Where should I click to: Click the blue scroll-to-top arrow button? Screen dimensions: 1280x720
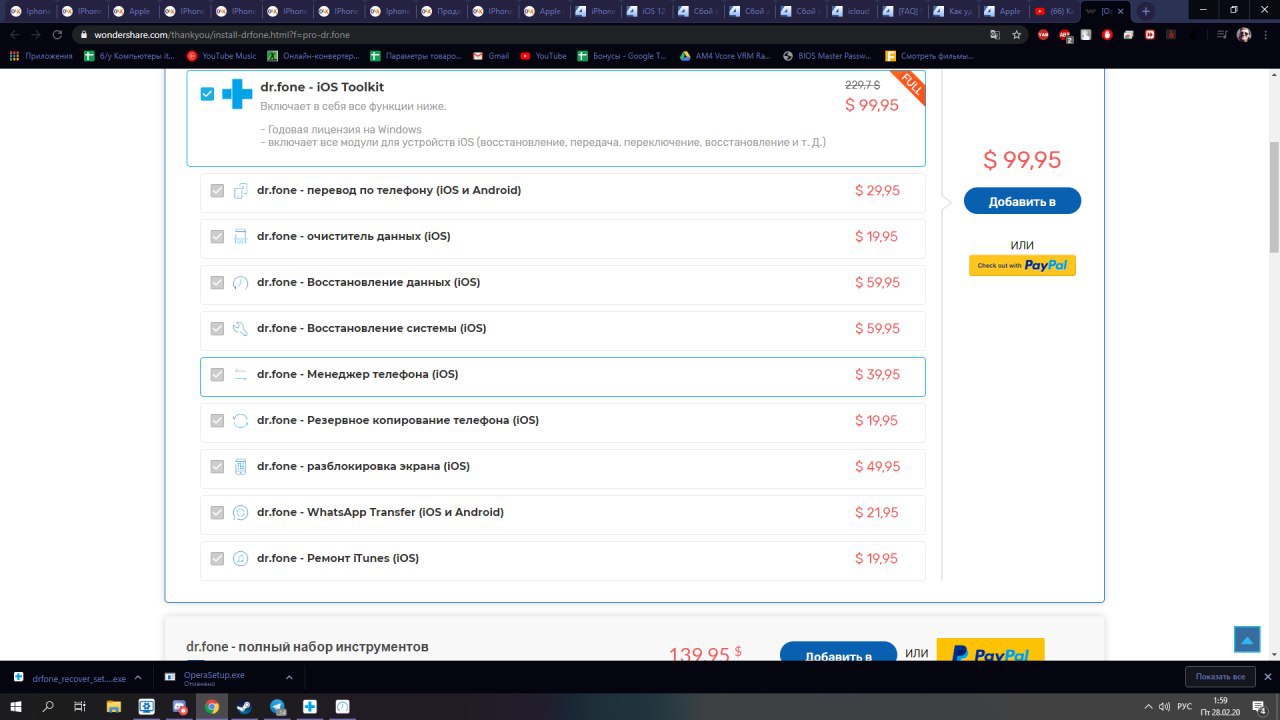tap(1247, 639)
